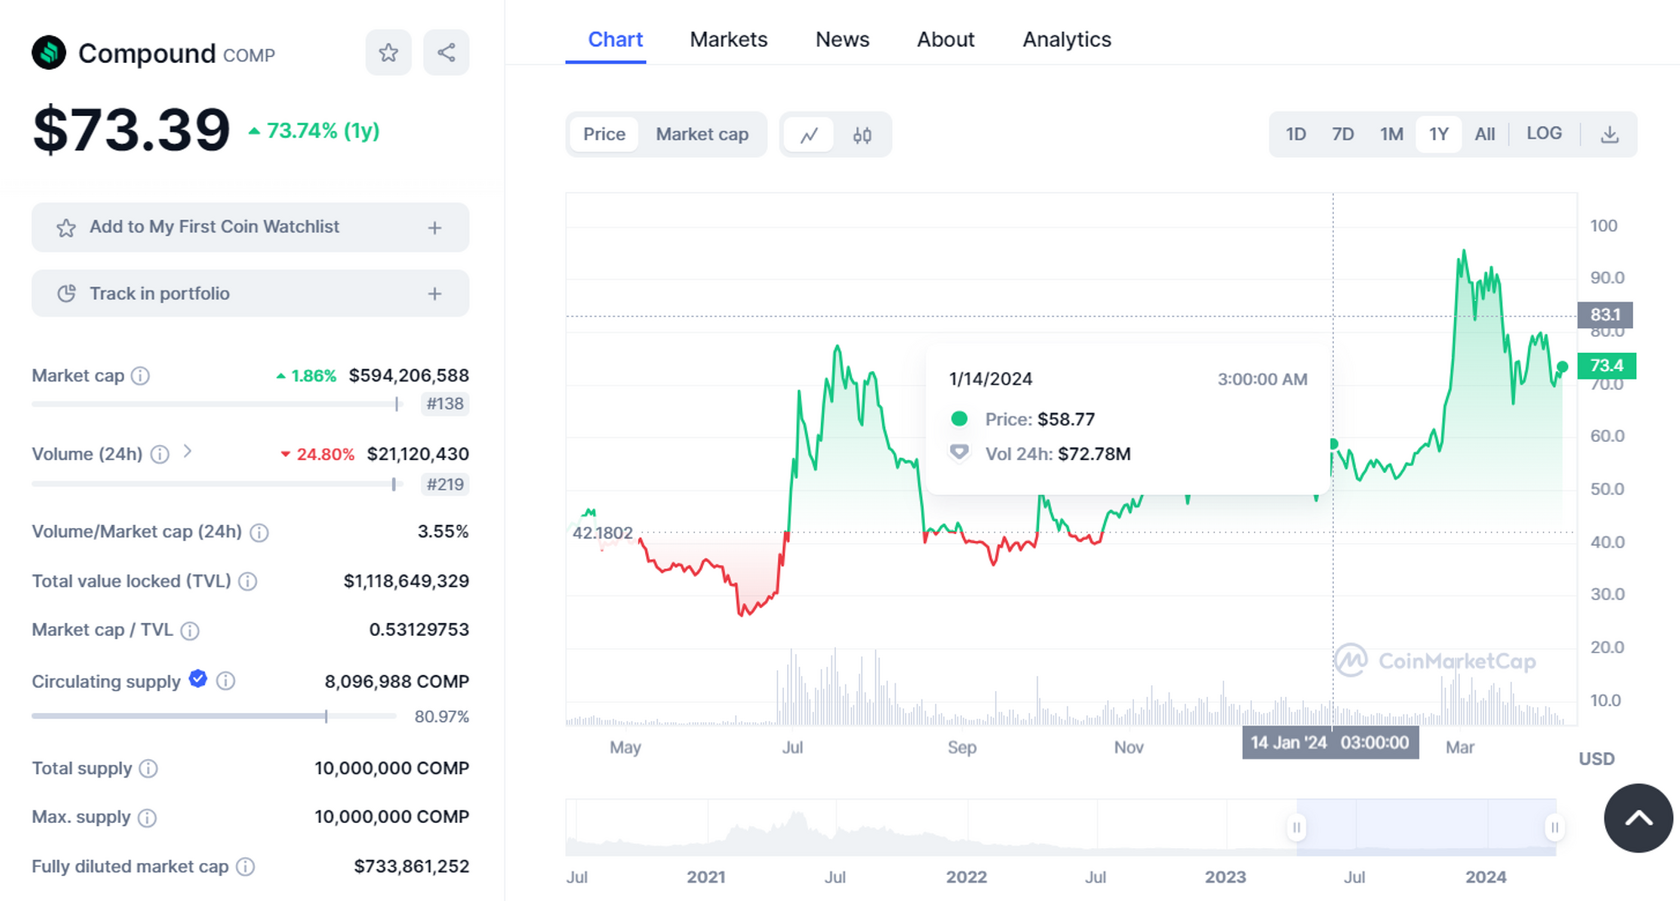Open the share options icon

tap(446, 52)
